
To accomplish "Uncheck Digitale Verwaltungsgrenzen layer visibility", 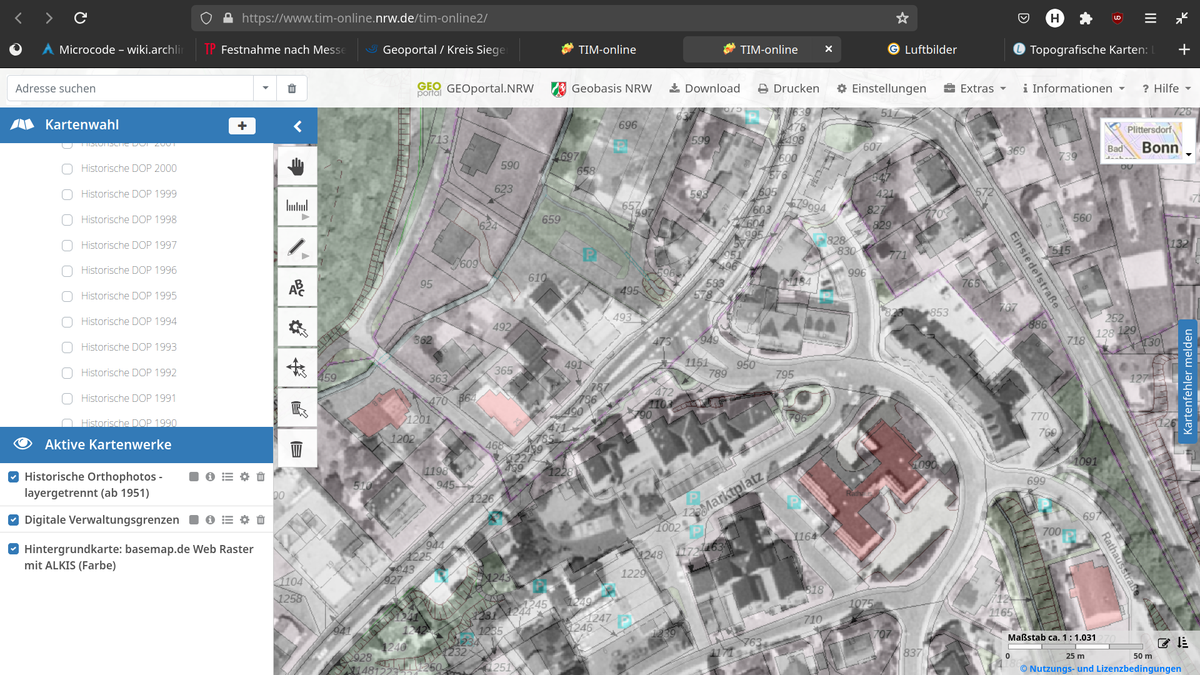I will 14,520.
